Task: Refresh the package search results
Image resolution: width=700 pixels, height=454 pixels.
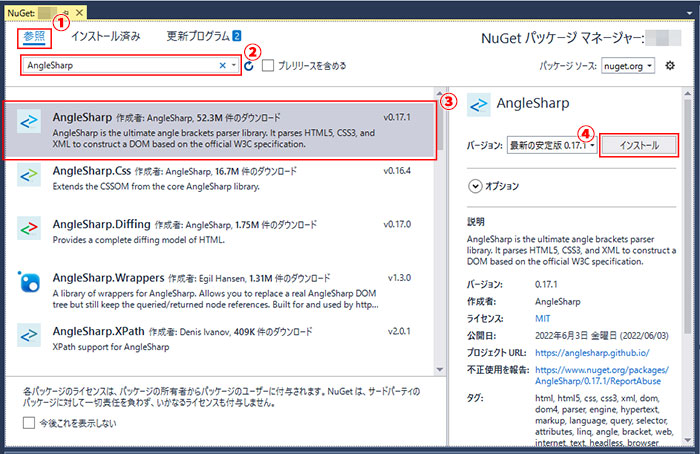Action: tap(249, 66)
